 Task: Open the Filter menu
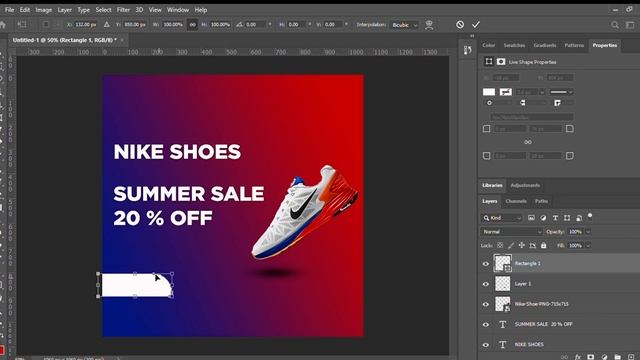pyautogui.click(x=123, y=10)
